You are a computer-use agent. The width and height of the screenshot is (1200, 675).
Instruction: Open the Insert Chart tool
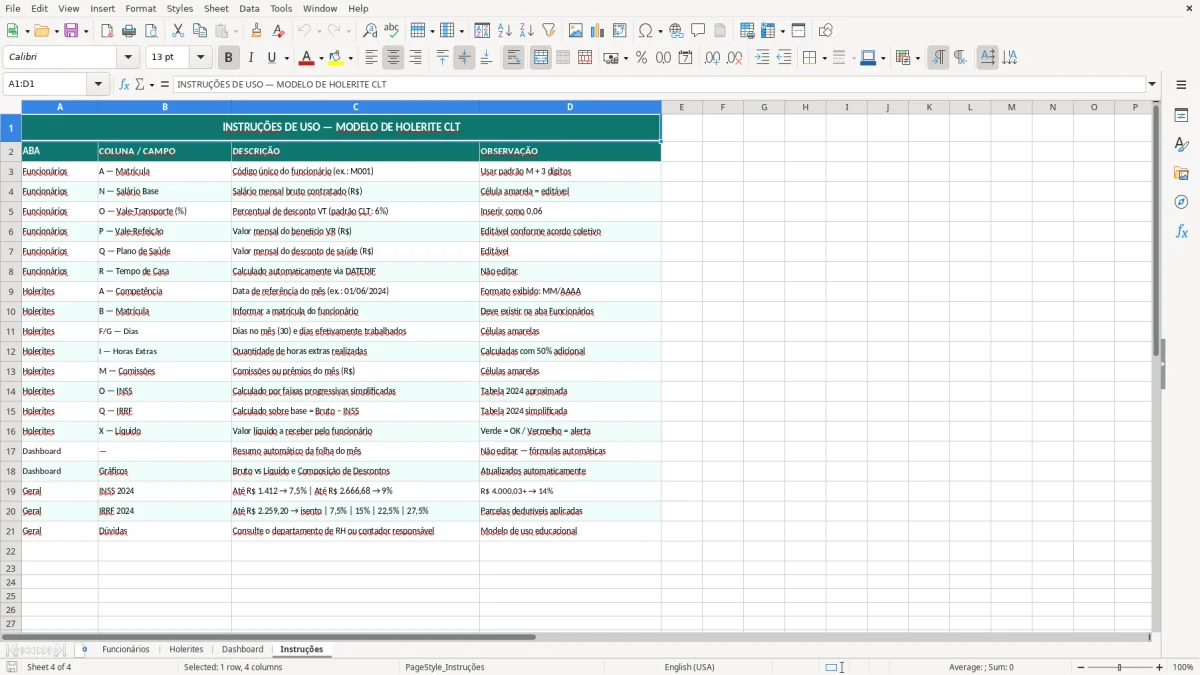click(x=596, y=30)
